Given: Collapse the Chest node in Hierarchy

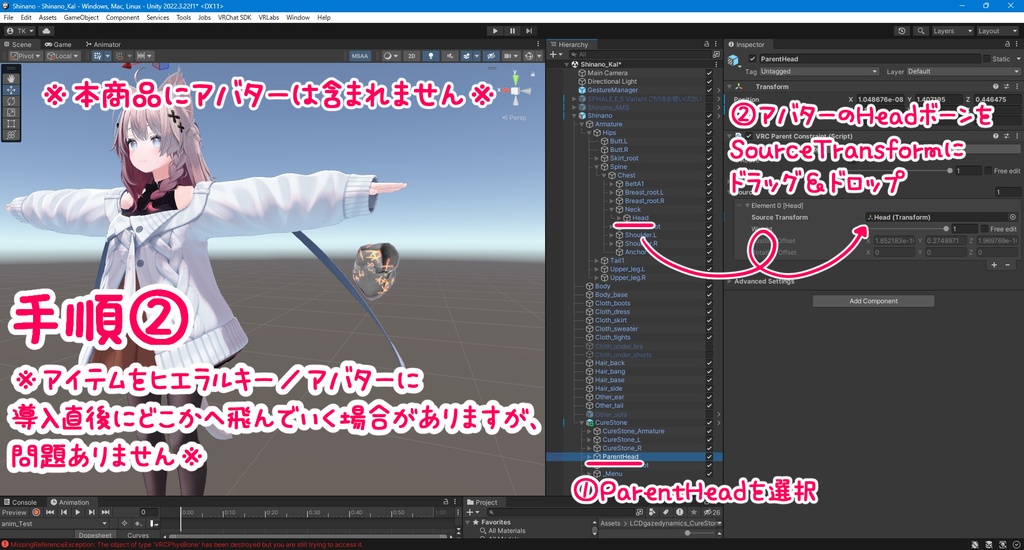Looking at the screenshot, I should click(x=603, y=176).
